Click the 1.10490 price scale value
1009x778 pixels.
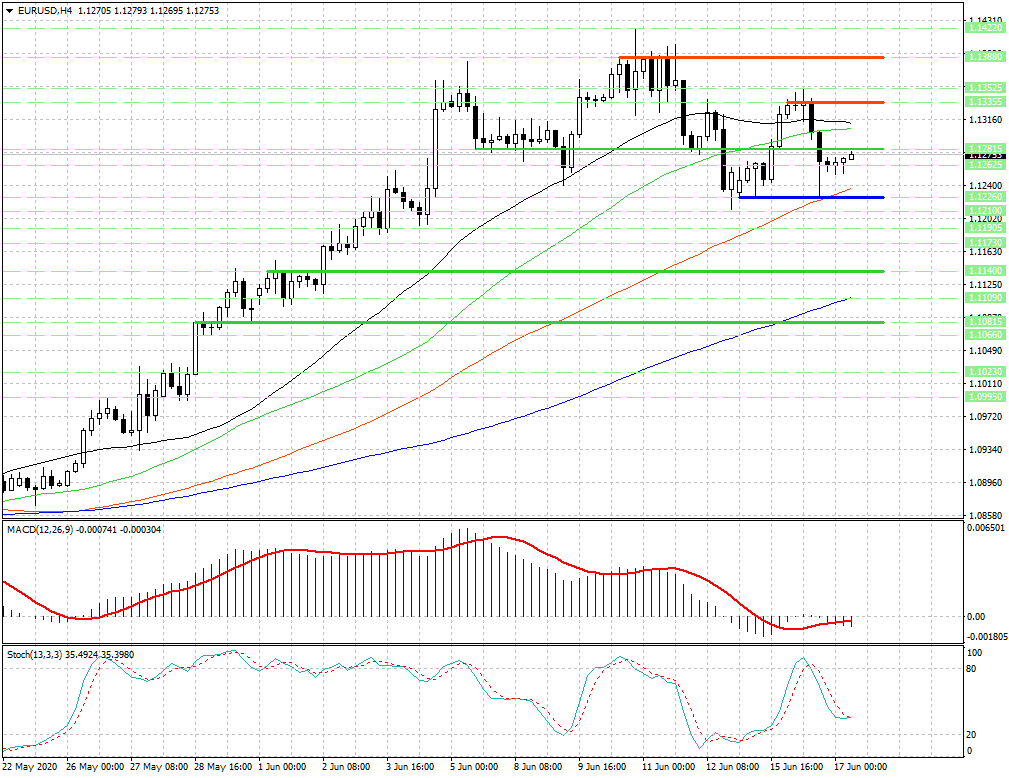[x=985, y=351]
